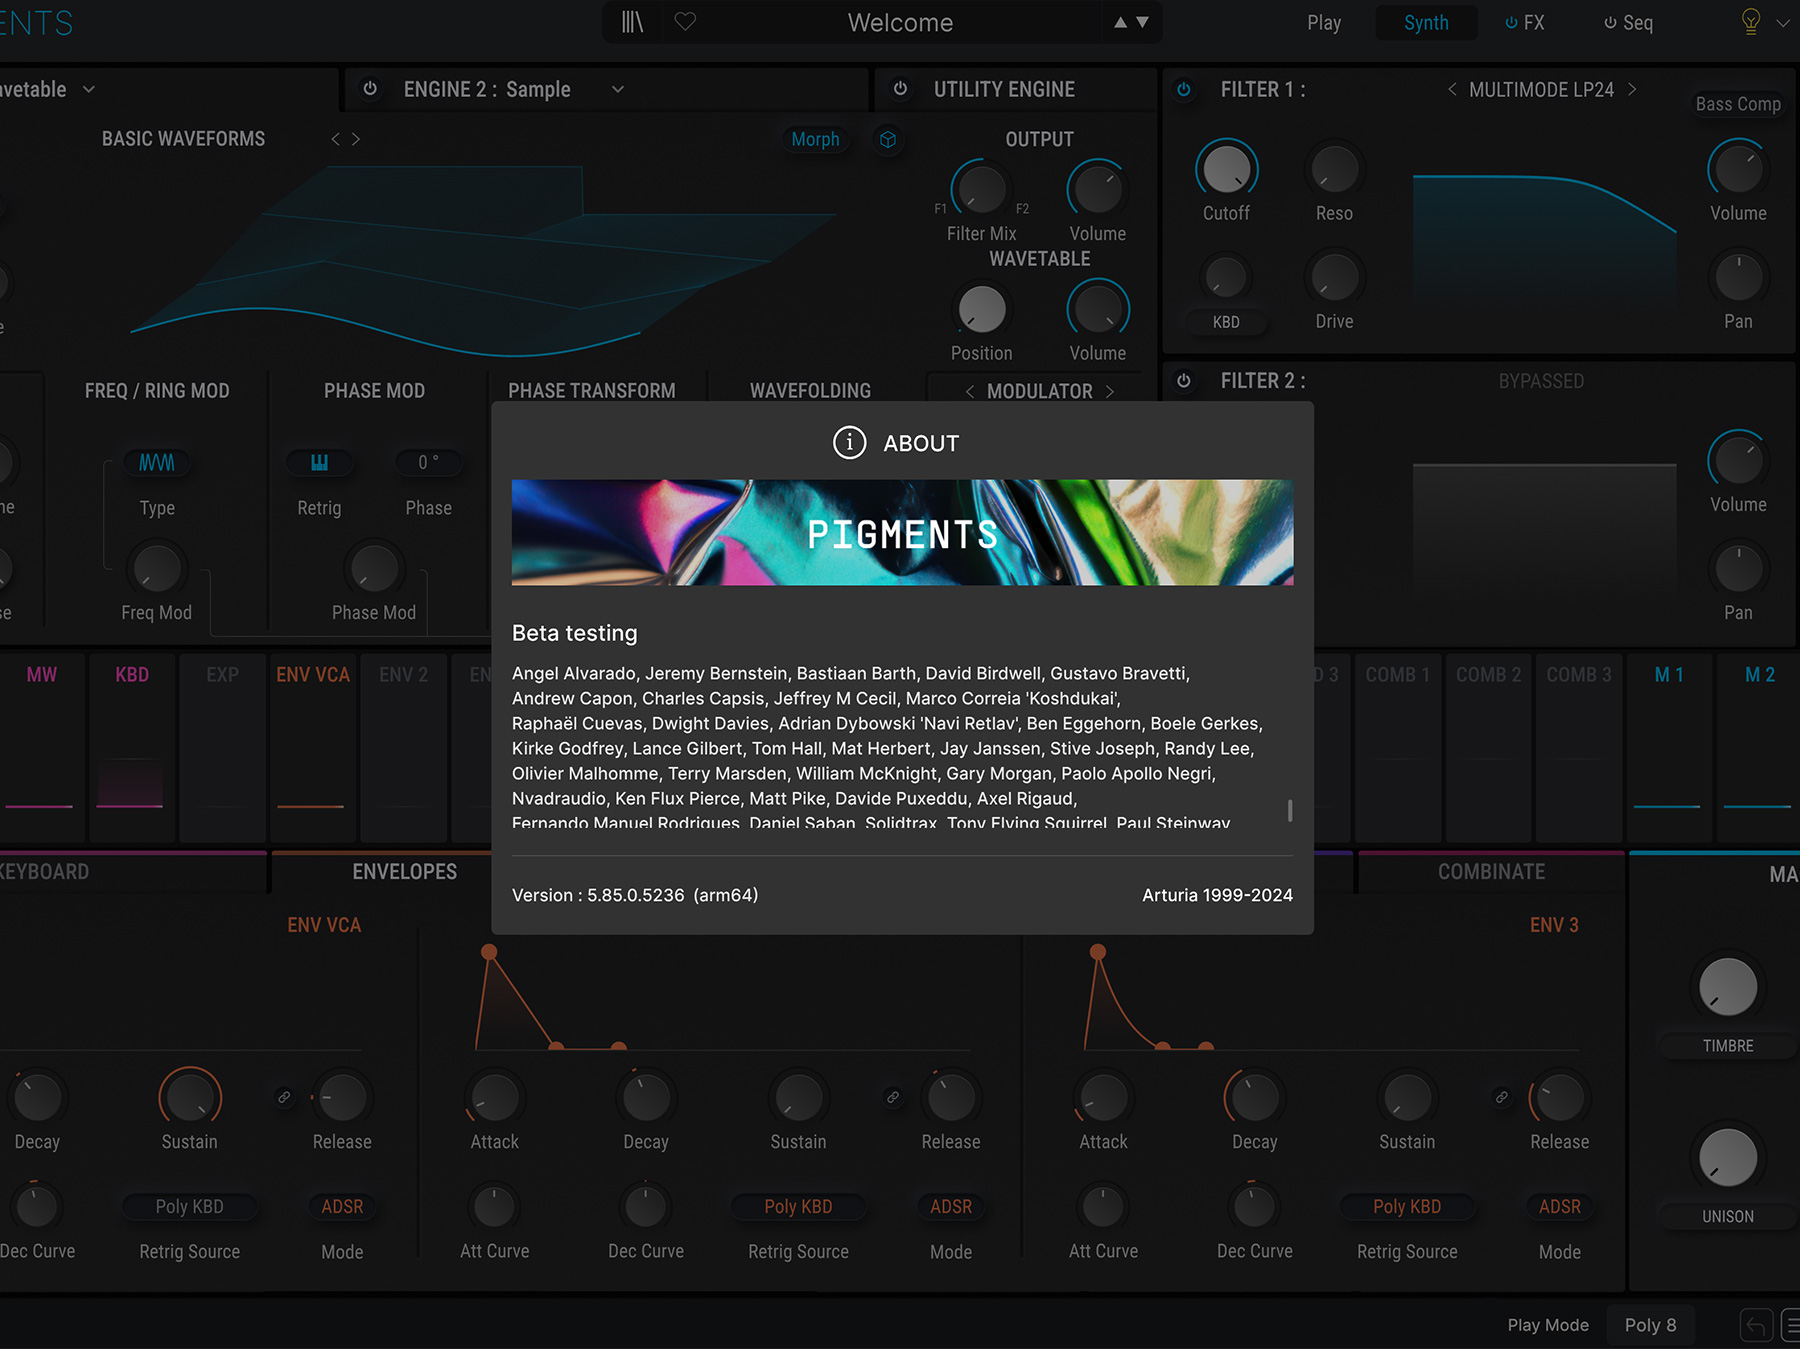The height and width of the screenshot is (1350, 1800).
Task: Toggle Engine 2 power button
Action: pyautogui.click(x=370, y=89)
